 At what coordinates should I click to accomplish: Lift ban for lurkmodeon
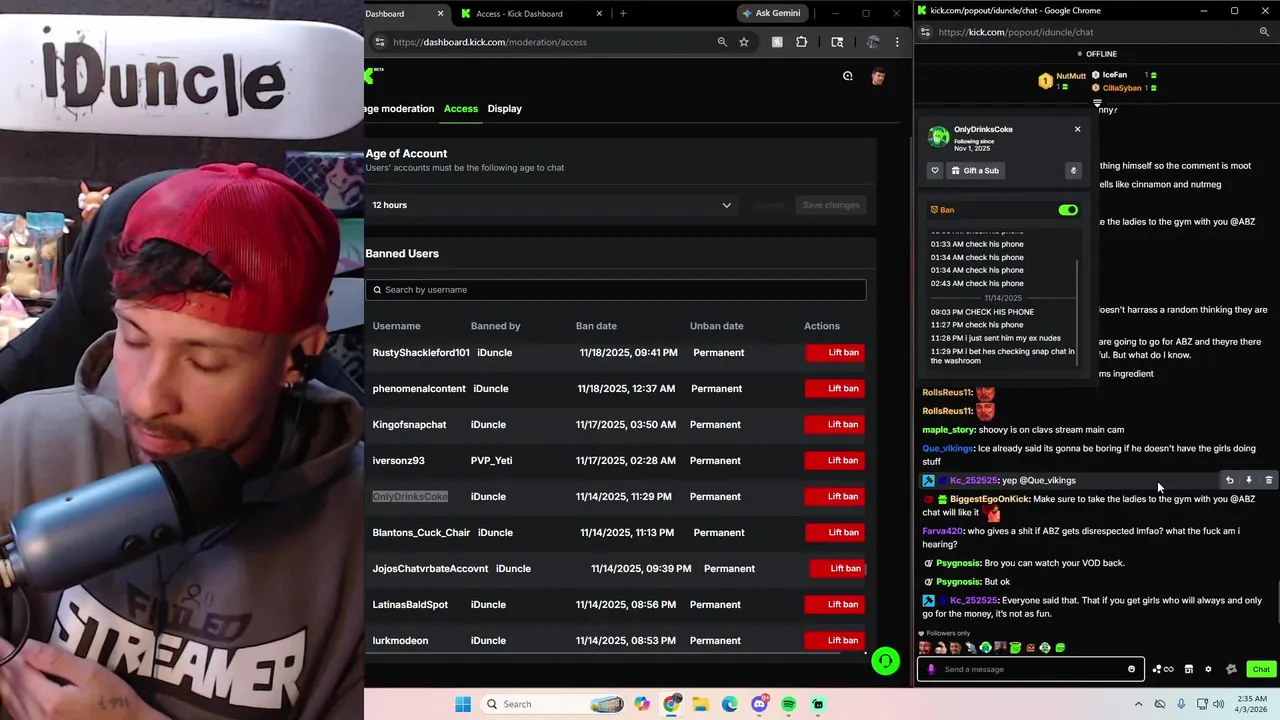pos(835,640)
